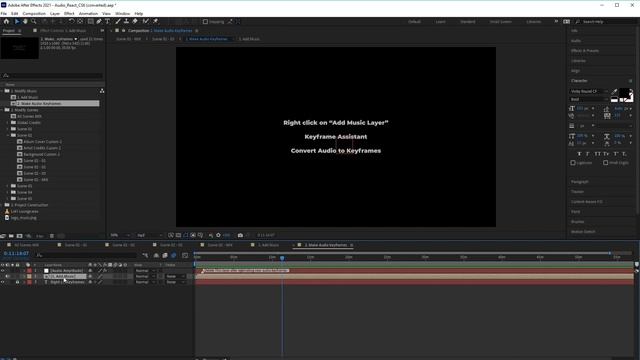The width and height of the screenshot is (640, 360).
Task: Open the Graph Editor in timeline
Action: pyautogui.click(x=185, y=255)
